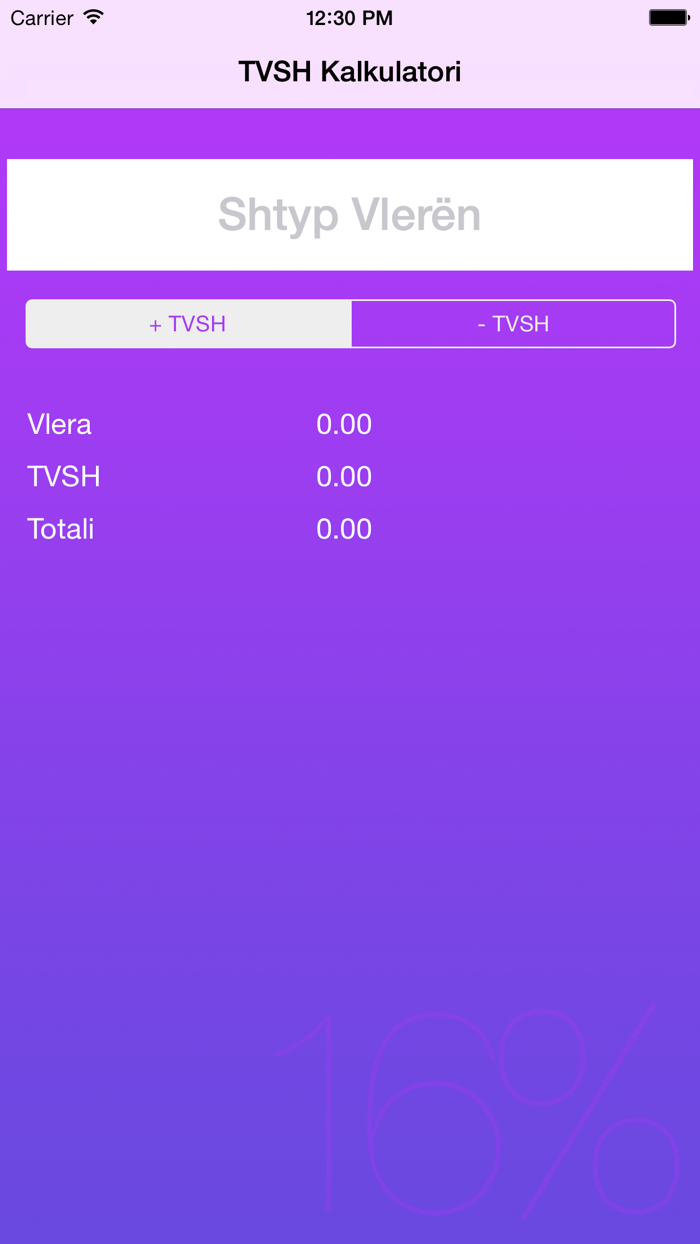Focus the Shtyp Vlerën input field
Viewport: 700px width, 1244px height.
(x=349, y=215)
